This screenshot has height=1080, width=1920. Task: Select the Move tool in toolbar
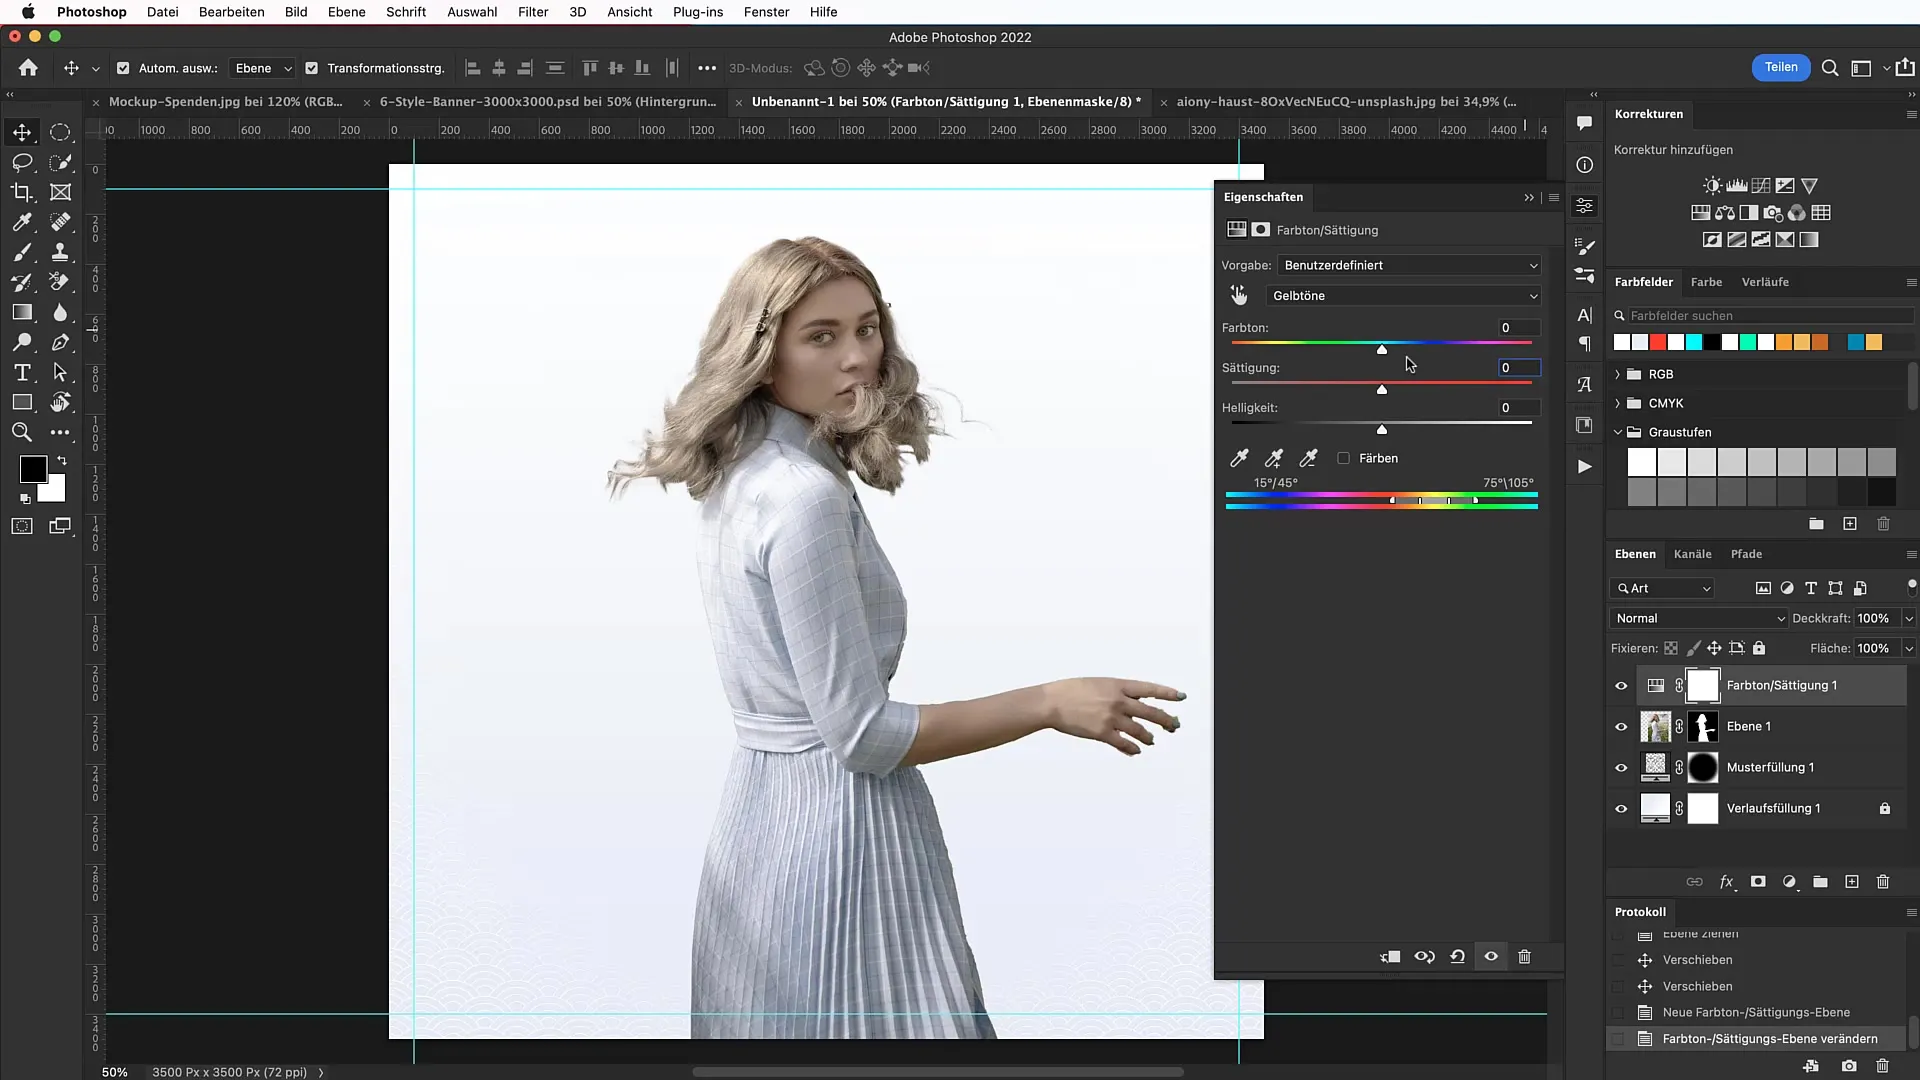(x=21, y=131)
